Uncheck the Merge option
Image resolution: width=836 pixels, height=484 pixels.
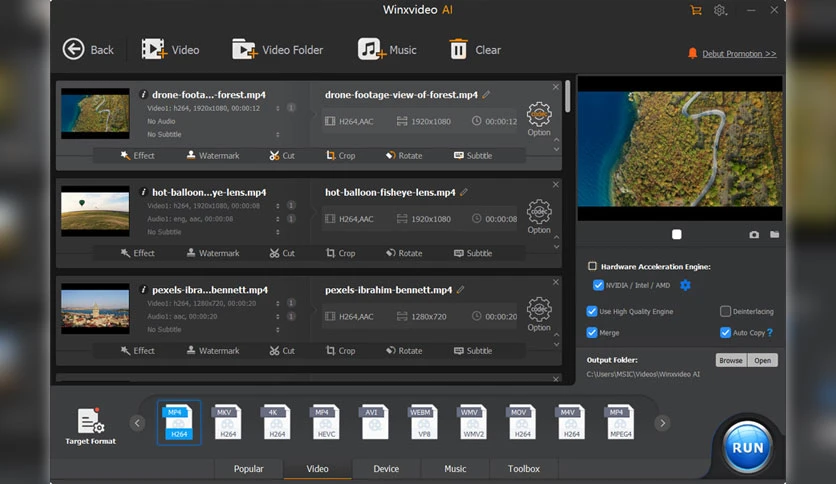click(592, 333)
